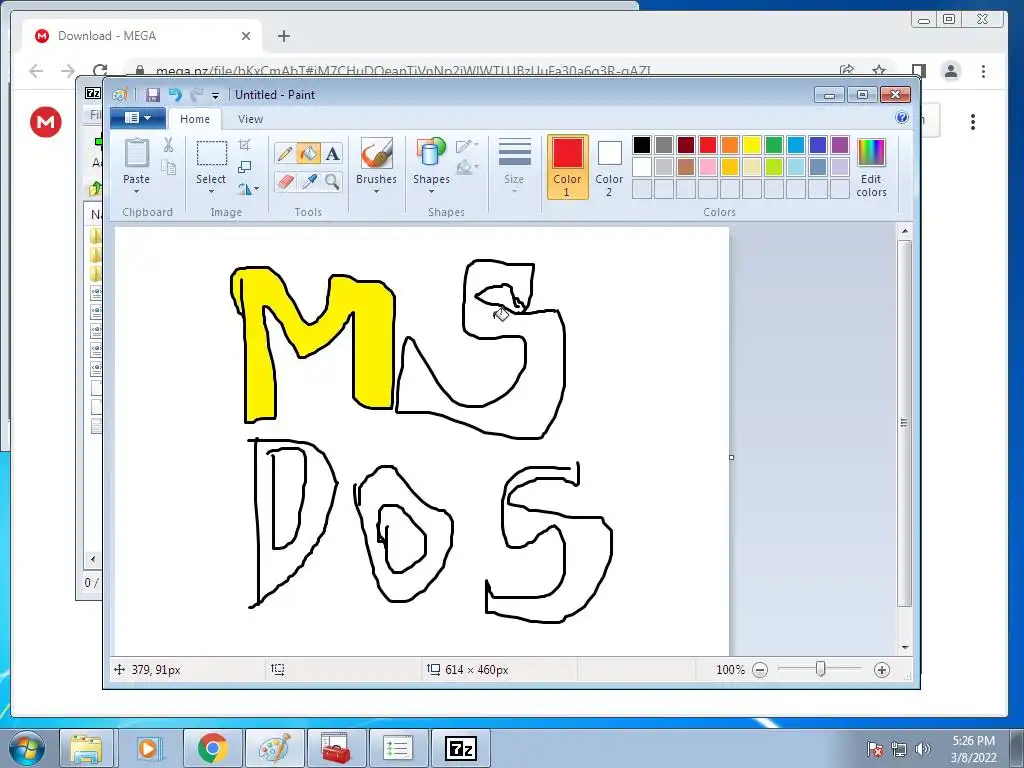This screenshot has height=768, width=1024.
Task: Click the zoom slider handle
Action: pyautogui.click(x=821, y=669)
